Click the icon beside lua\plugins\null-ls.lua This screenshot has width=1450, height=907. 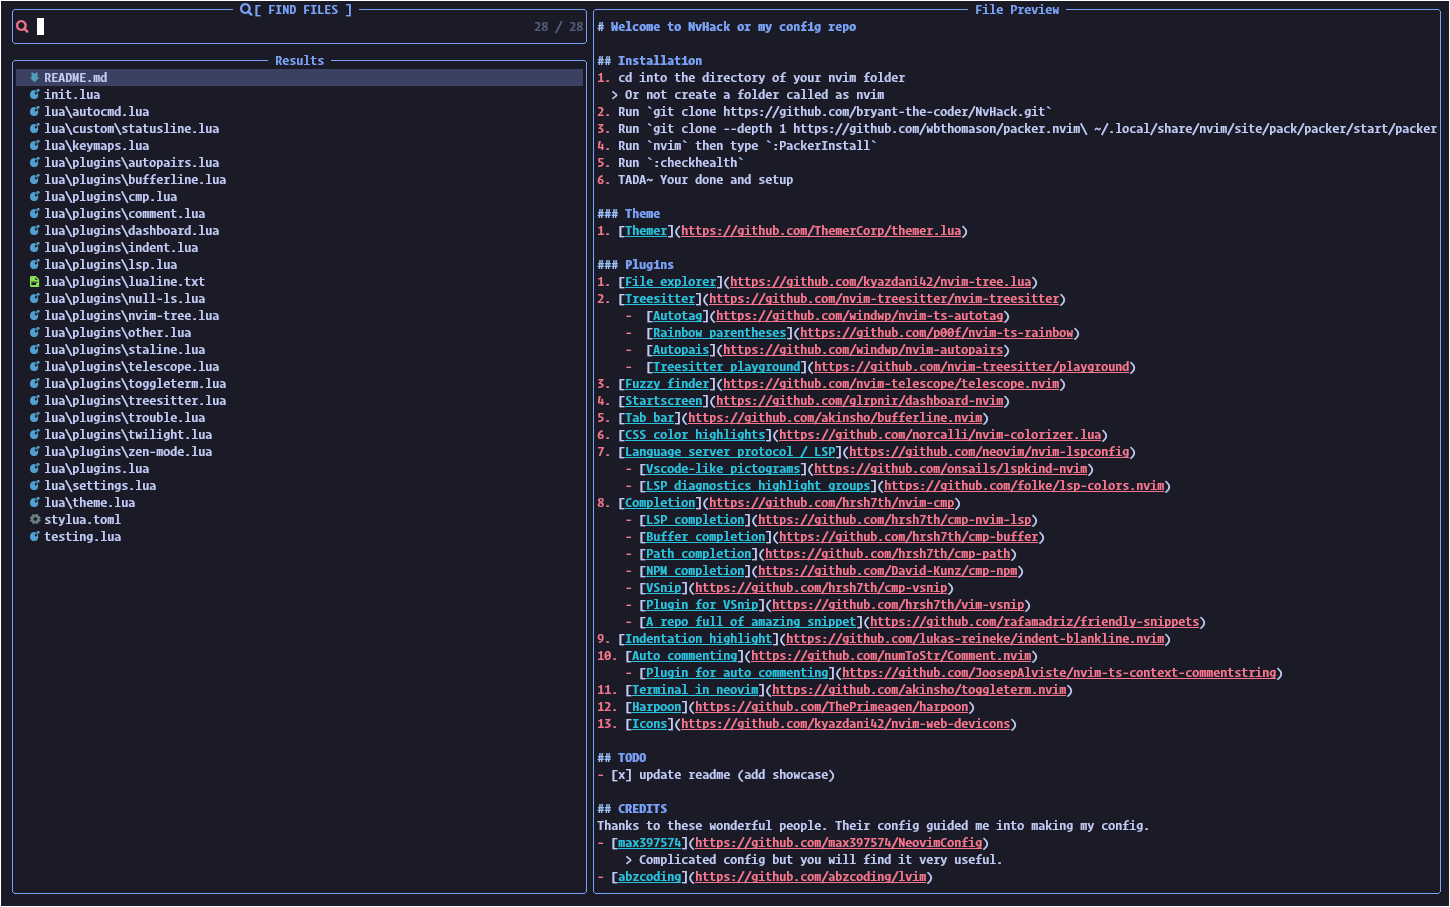click(x=34, y=298)
